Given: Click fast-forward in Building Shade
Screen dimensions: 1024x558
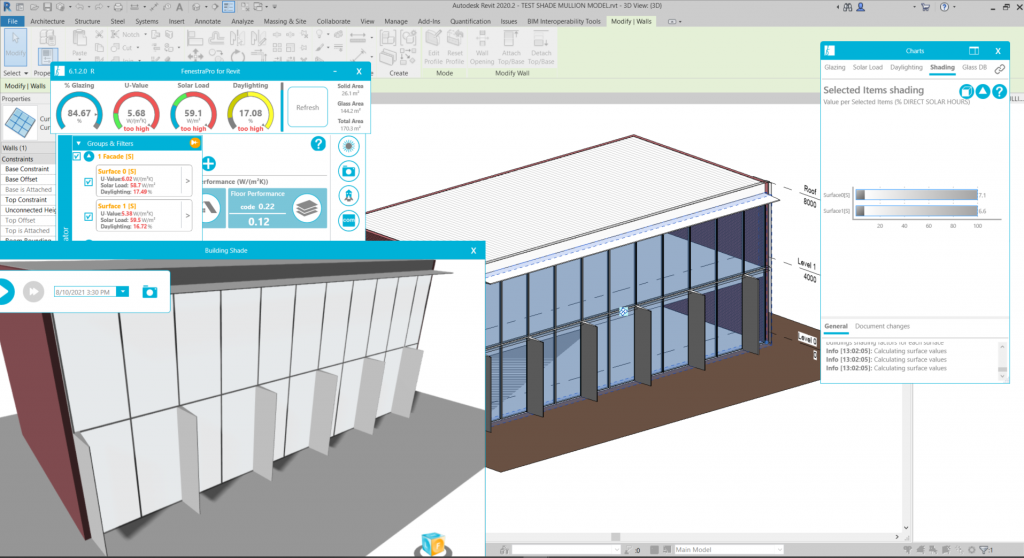Looking at the screenshot, I should [x=33, y=291].
